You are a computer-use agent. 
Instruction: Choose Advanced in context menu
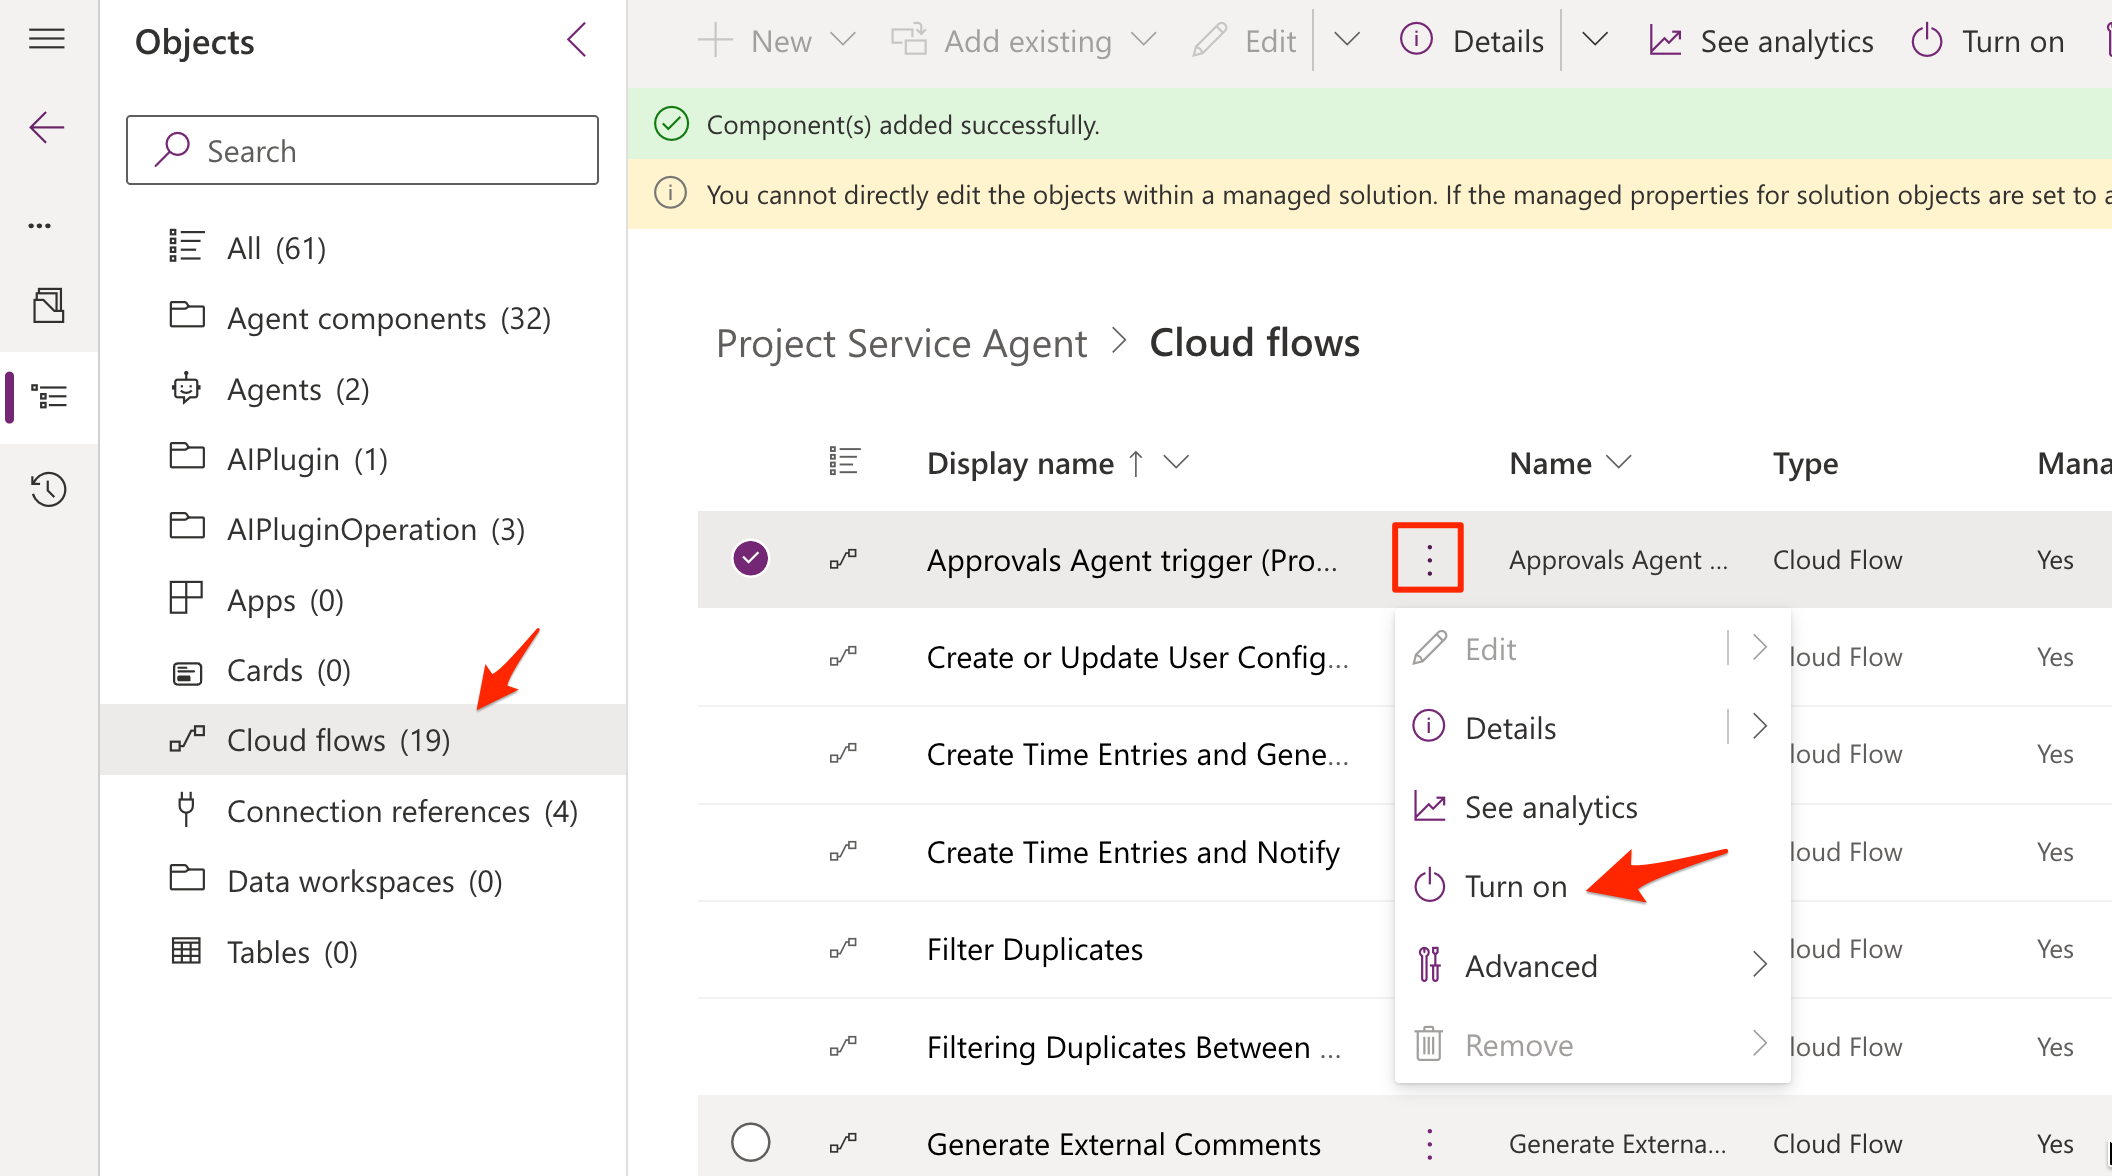1592,966
